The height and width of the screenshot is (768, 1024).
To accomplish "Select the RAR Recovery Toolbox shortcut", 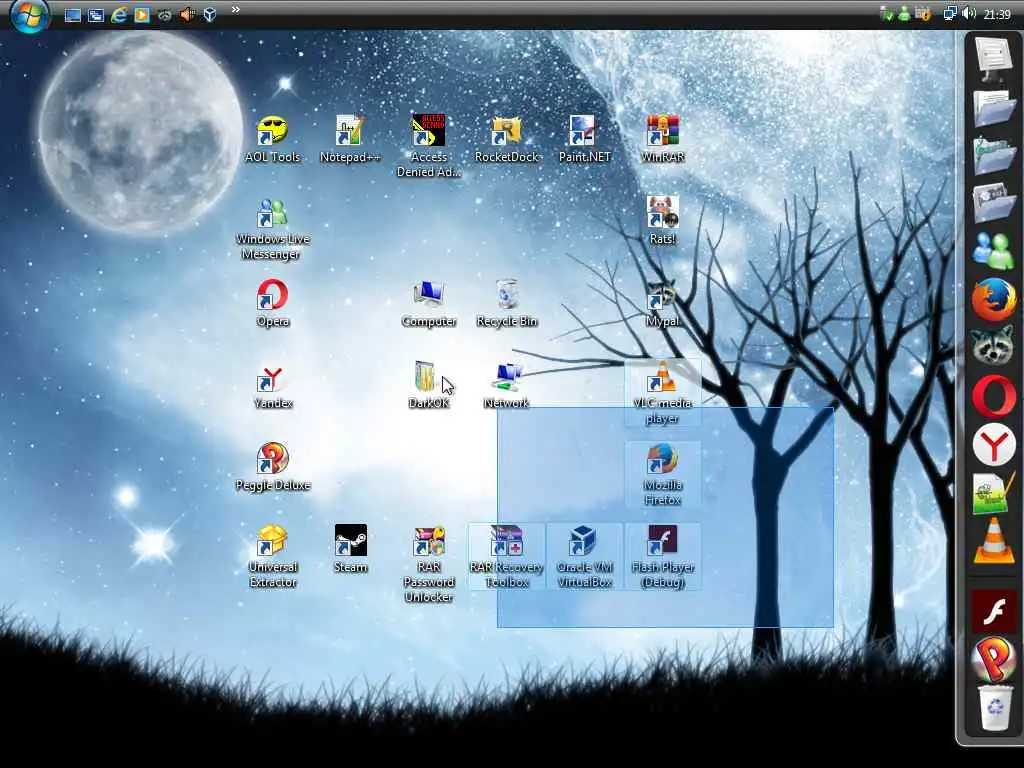I will click(506, 557).
